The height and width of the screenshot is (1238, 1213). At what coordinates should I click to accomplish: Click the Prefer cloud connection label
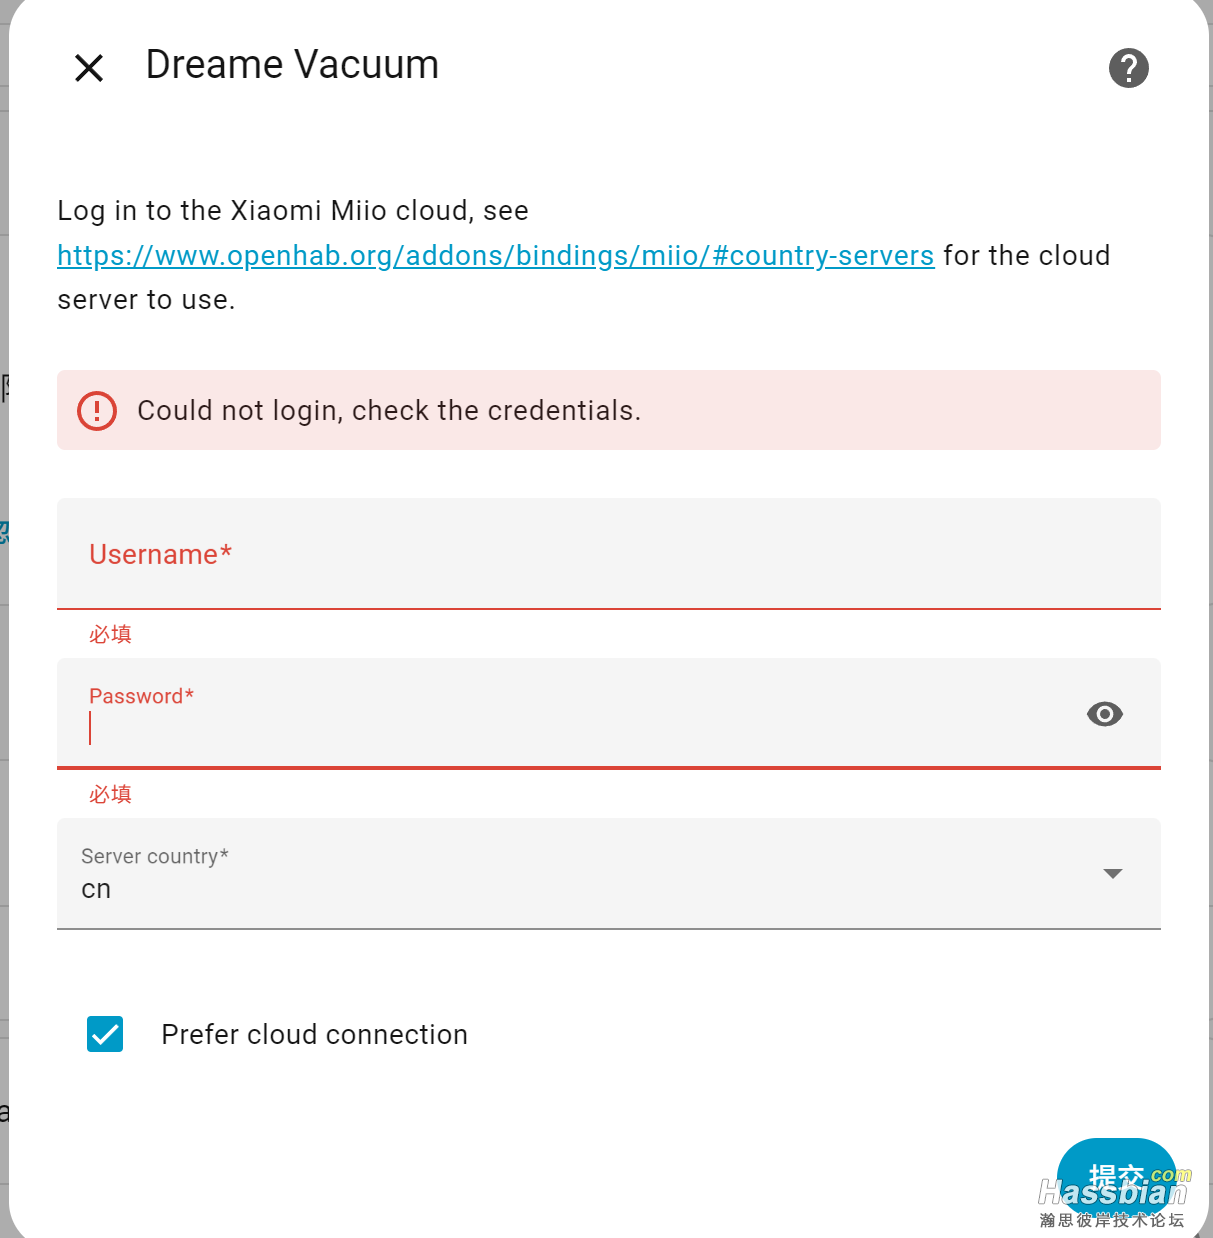point(314,1034)
